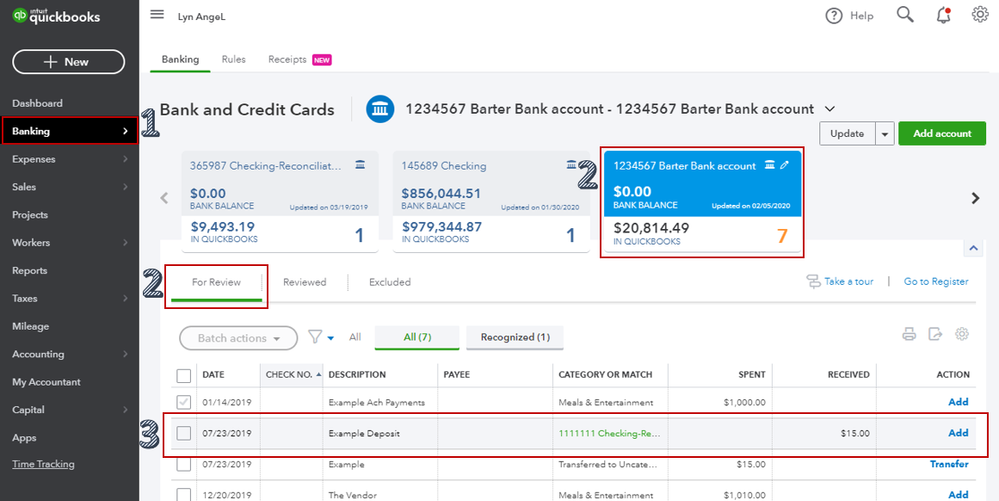This screenshot has width=999, height=501.
Task: Expand the account name dropdown chevron
Action: (x=830, y=110)
